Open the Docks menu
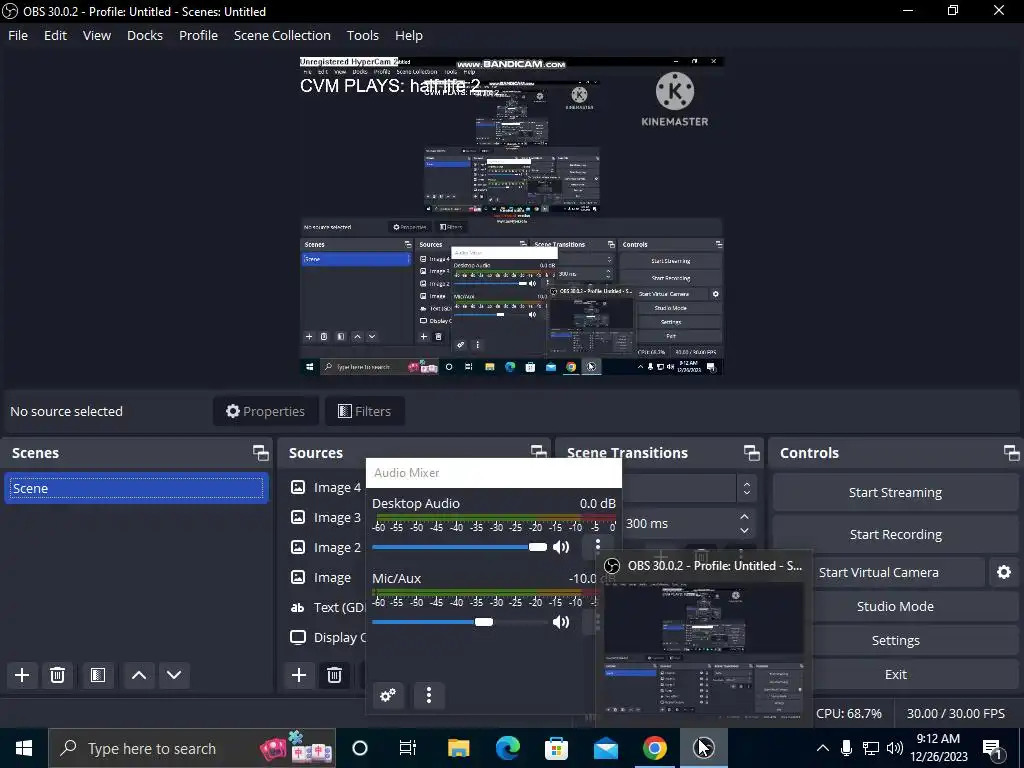Image resolution: width=1024 pixels, height=768 pixels. point(145,35)
